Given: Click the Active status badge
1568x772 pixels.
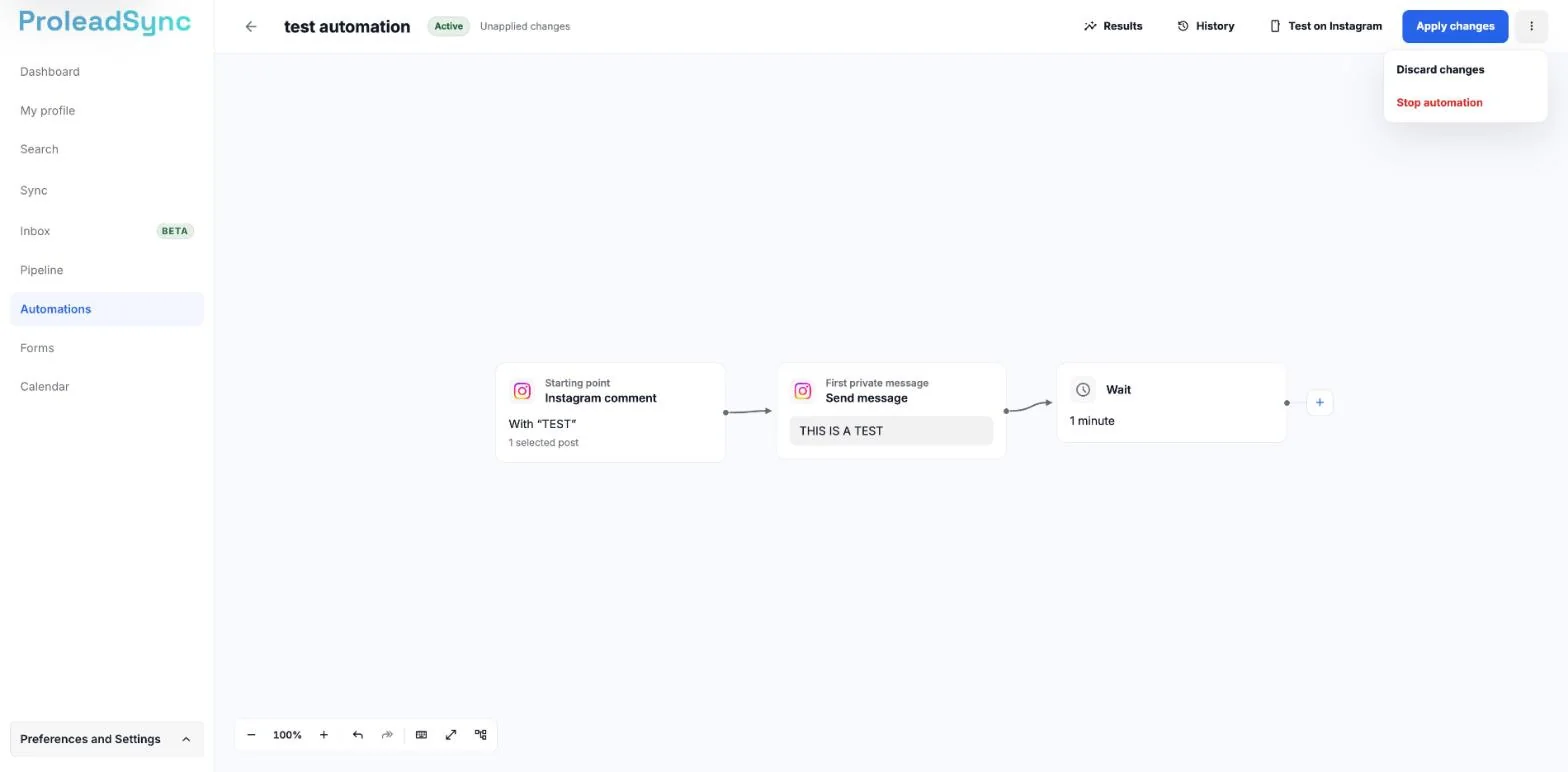Looking at the screenshot, I should (448, 27).
